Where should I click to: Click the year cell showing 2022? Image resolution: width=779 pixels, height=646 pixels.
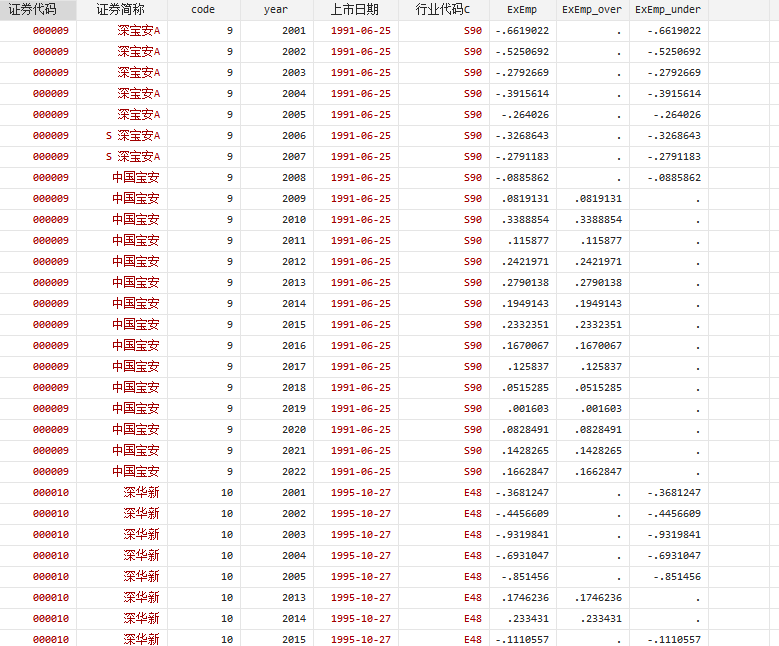coord(293,472)
